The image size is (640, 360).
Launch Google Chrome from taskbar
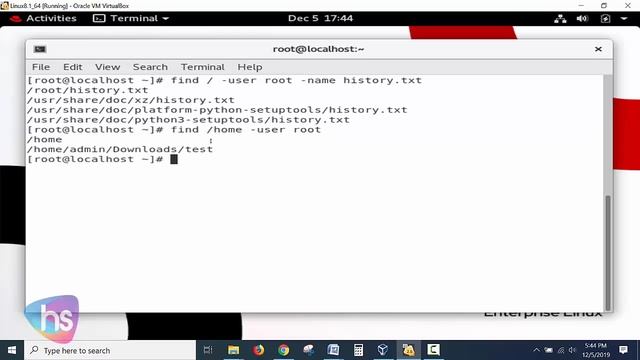pos(284,350)
